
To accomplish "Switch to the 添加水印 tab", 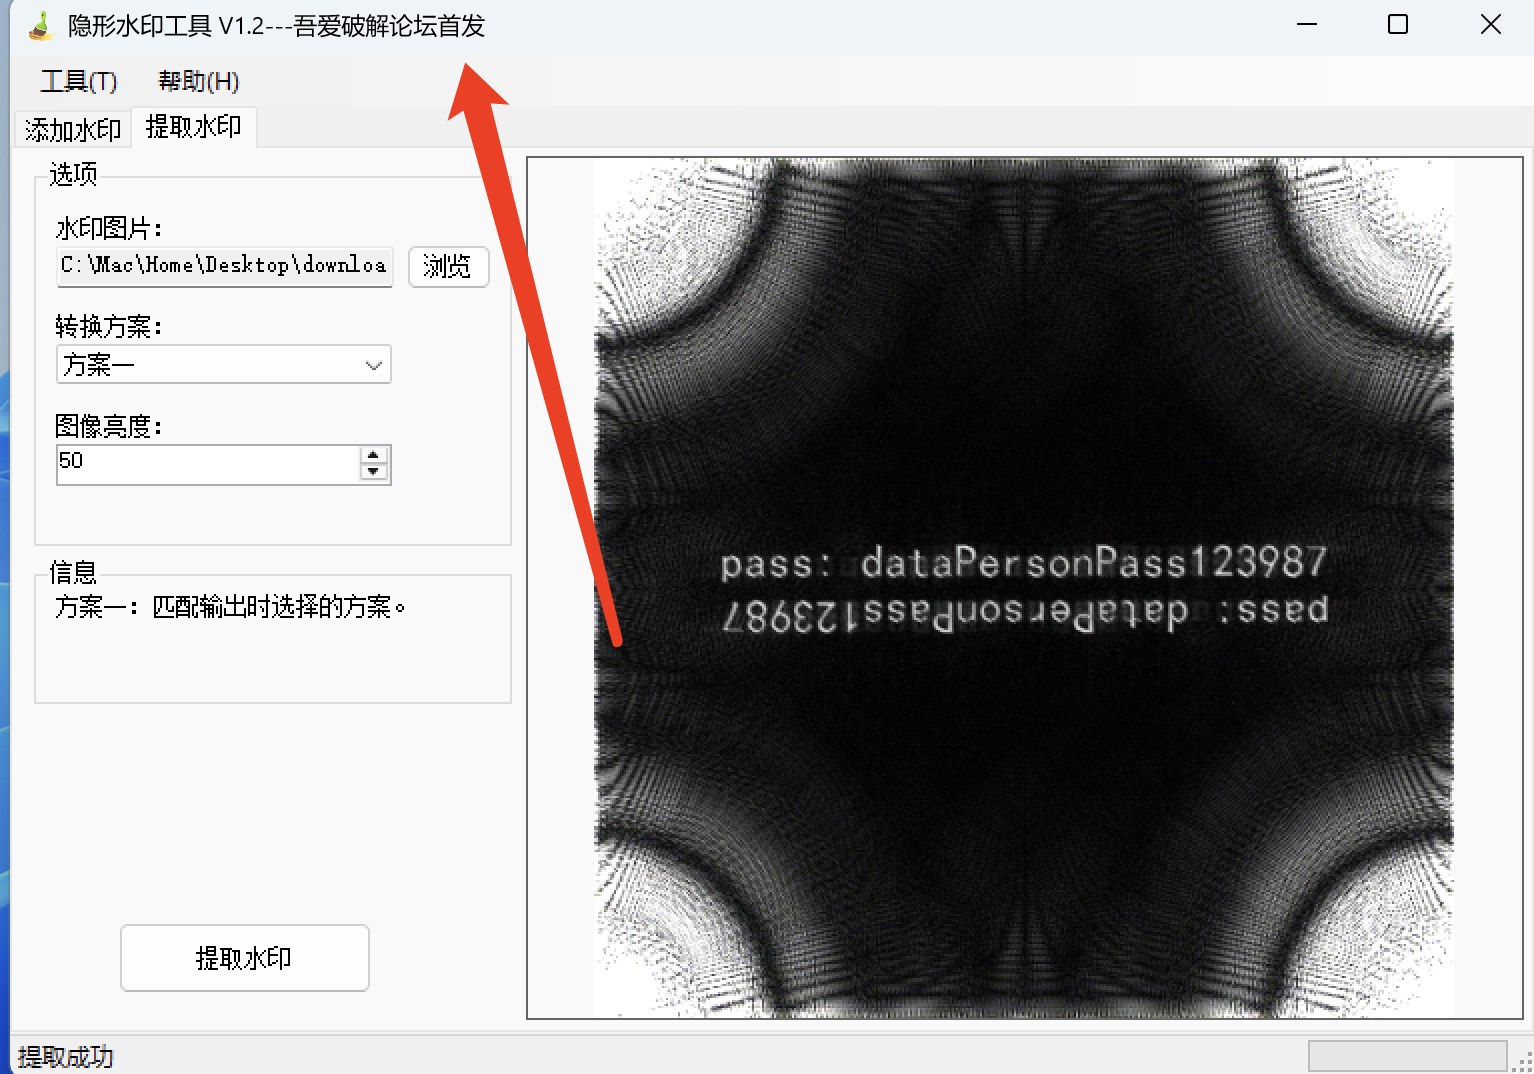I will 73,129.
